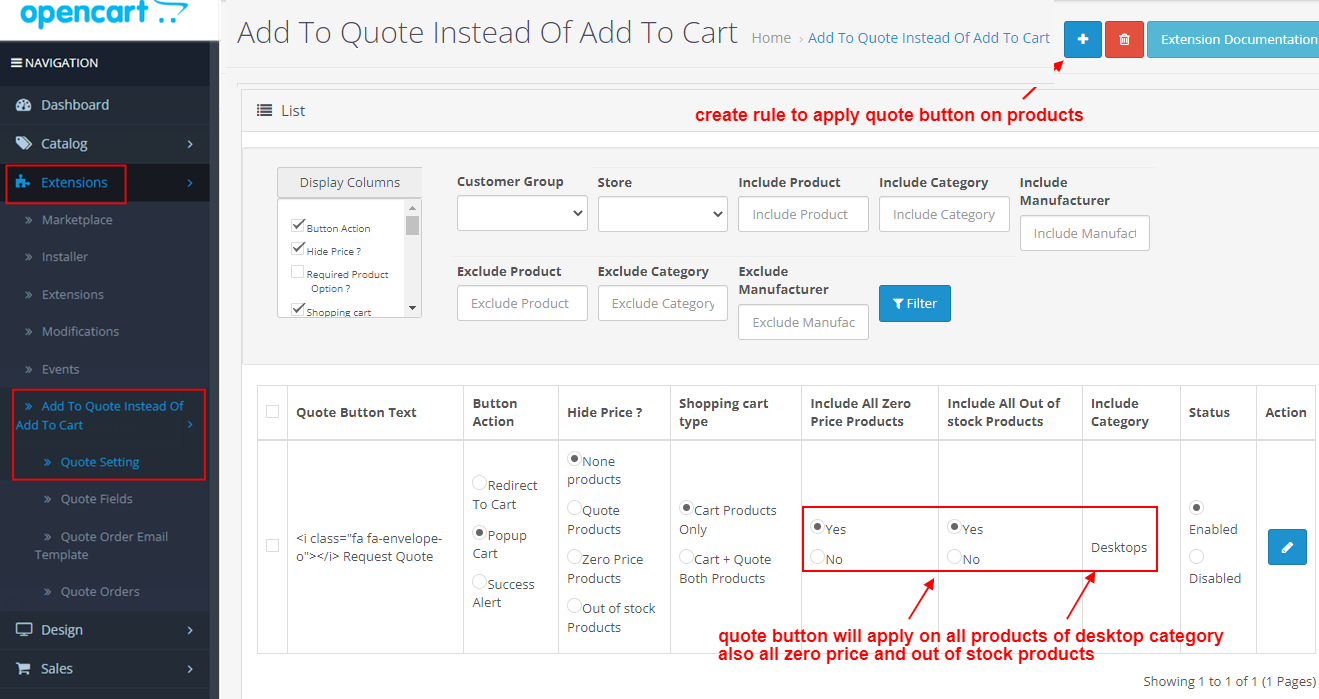Check the Required Product Option column checkbox
Image resolution: width=1319 pixels, height=699 pixels.
(298, 273)
